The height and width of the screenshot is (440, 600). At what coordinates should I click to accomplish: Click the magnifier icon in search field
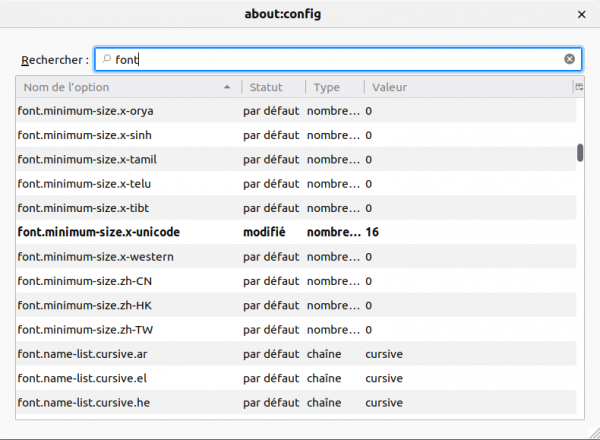[x=107, y=59]
